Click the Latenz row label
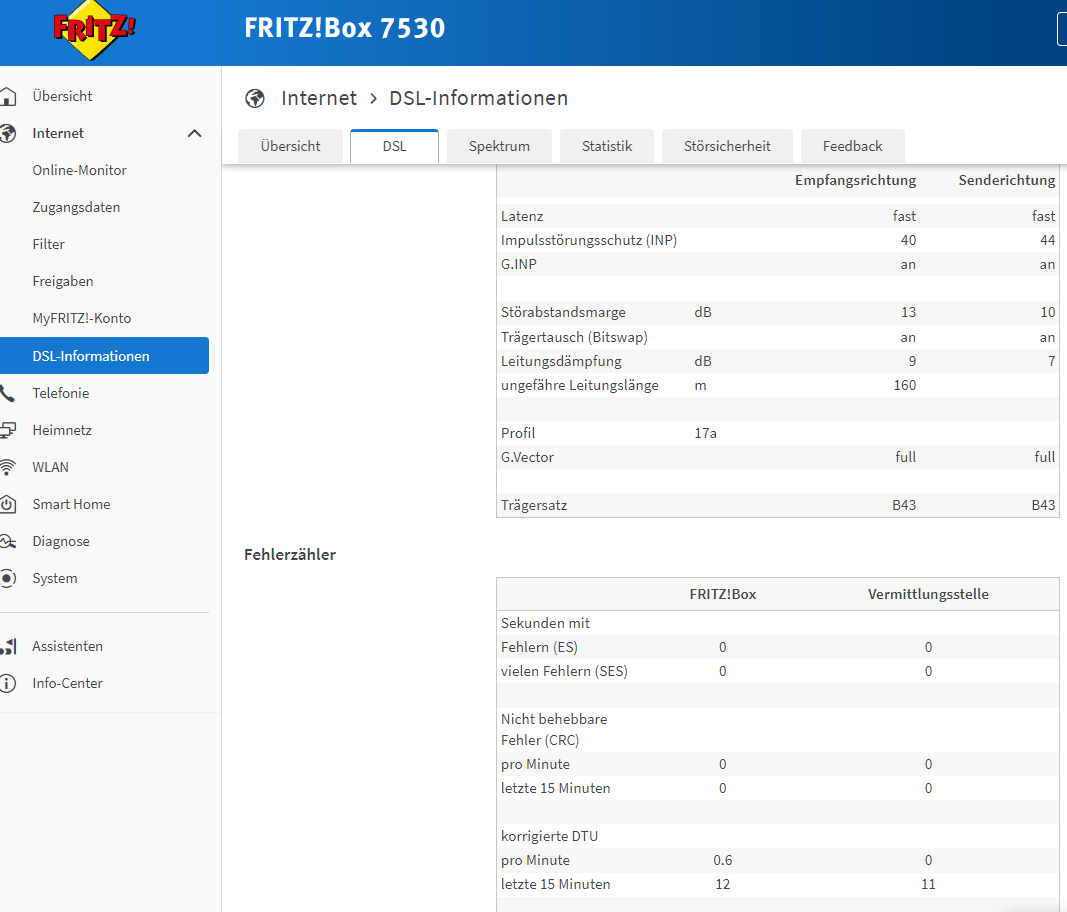1067x912 pixels. 522,216
